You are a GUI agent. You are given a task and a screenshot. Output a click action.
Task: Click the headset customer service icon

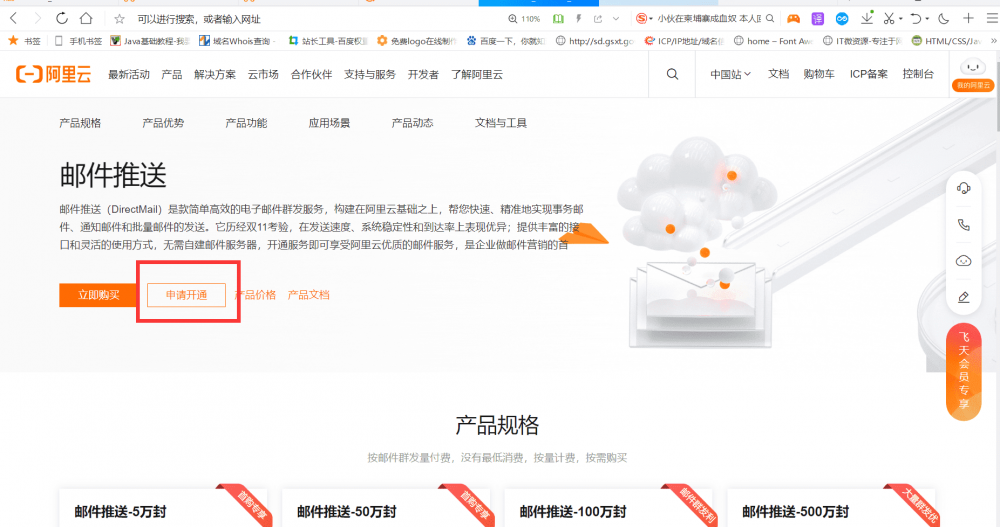[964, 188]
